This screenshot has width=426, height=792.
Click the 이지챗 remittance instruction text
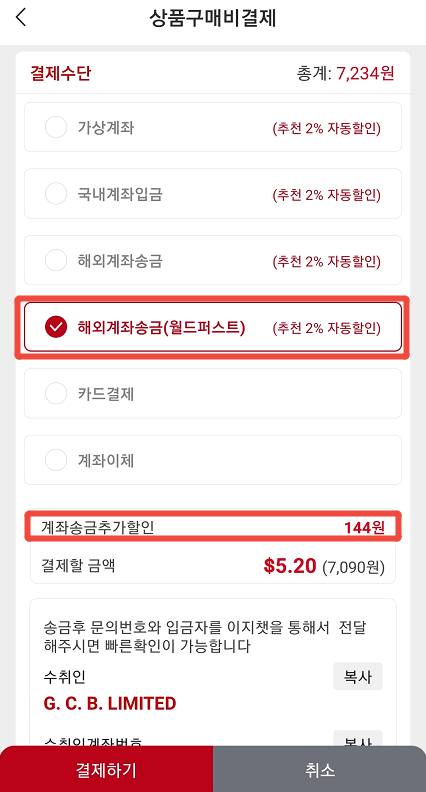click(205, 637)
